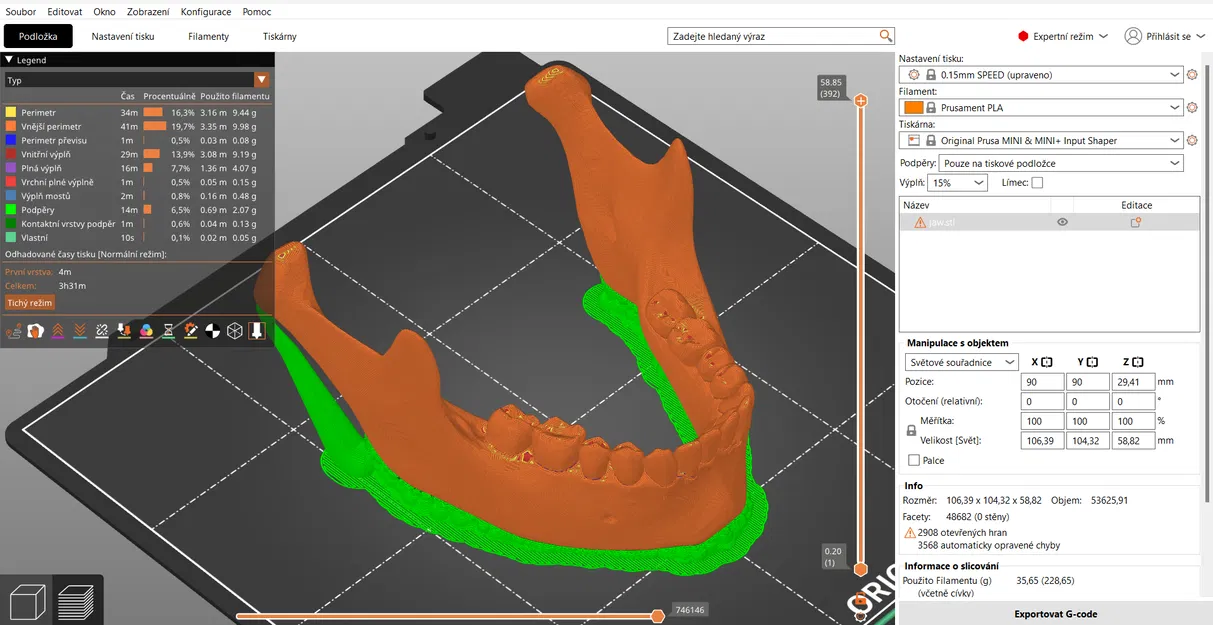Switch to the Filamenty tab

208,36
